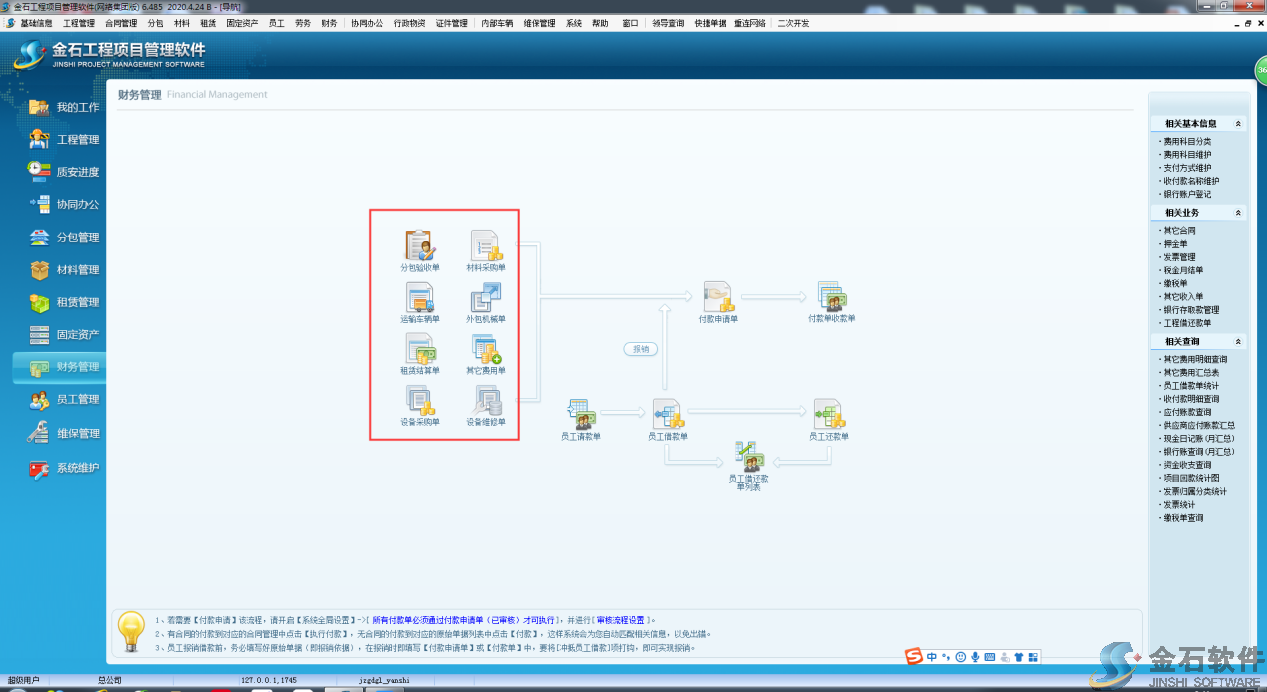Collapse the 相关业务 panel section
1267x692 pixels.
1238,213
